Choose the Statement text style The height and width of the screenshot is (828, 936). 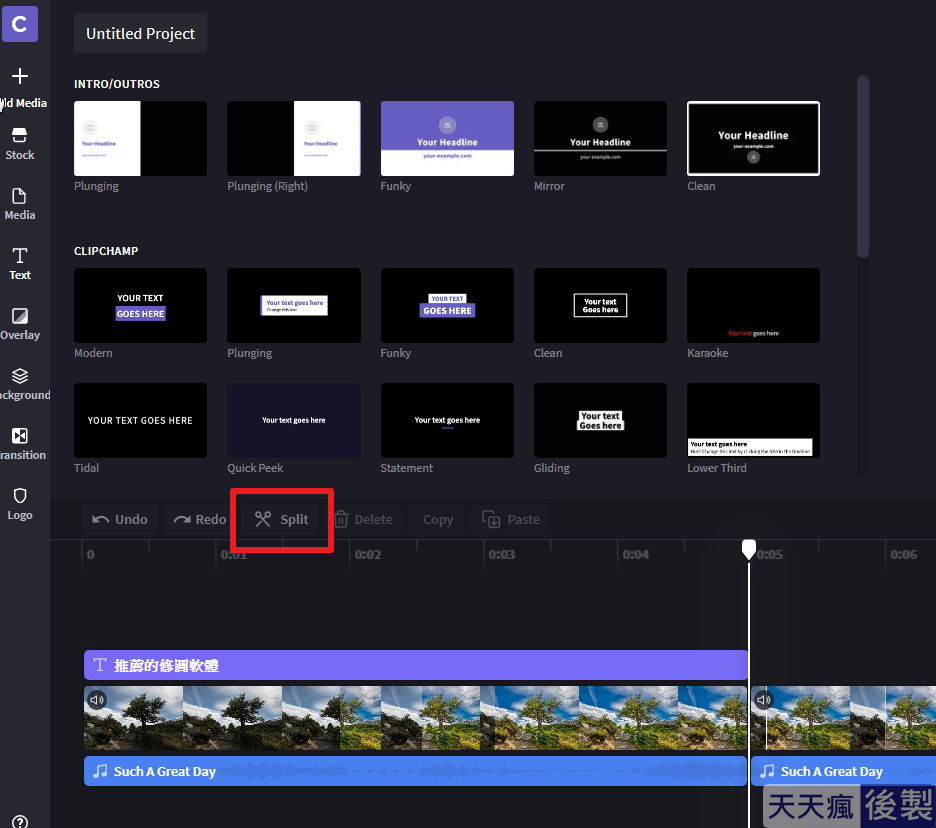click(x=447, y=420)
